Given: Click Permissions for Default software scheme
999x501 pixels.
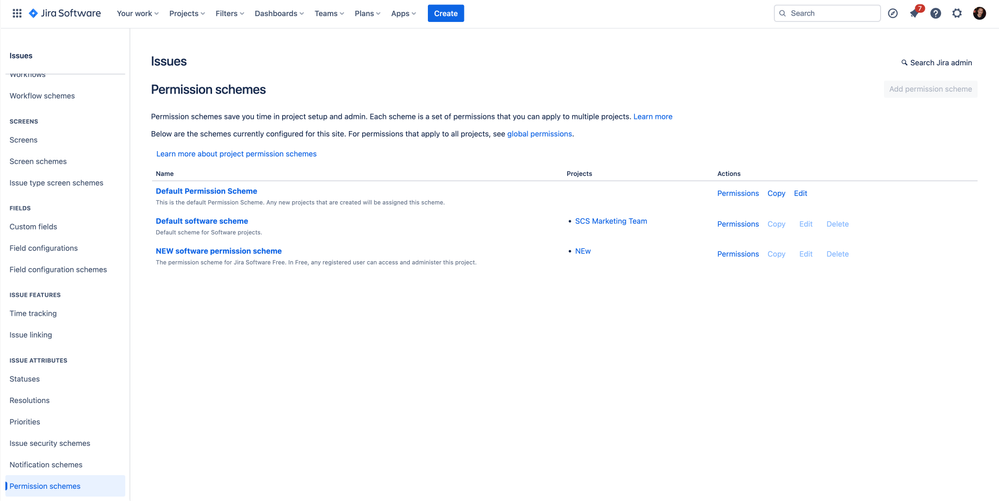Looking at the screenshot, I should [x=738, y=224].
